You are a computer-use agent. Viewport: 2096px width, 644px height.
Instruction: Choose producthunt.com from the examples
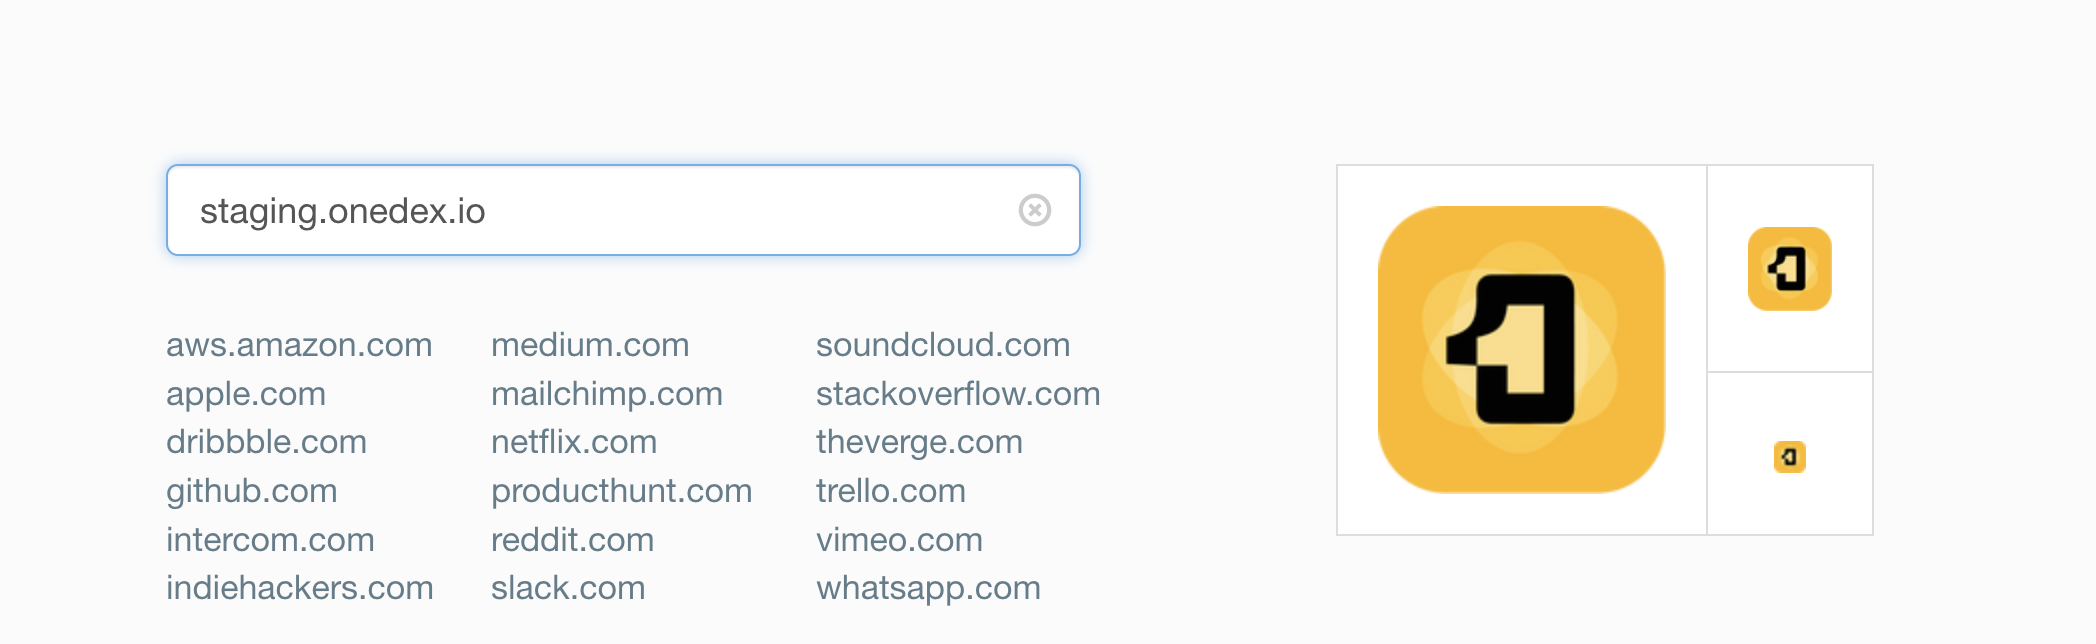[621, 491]
